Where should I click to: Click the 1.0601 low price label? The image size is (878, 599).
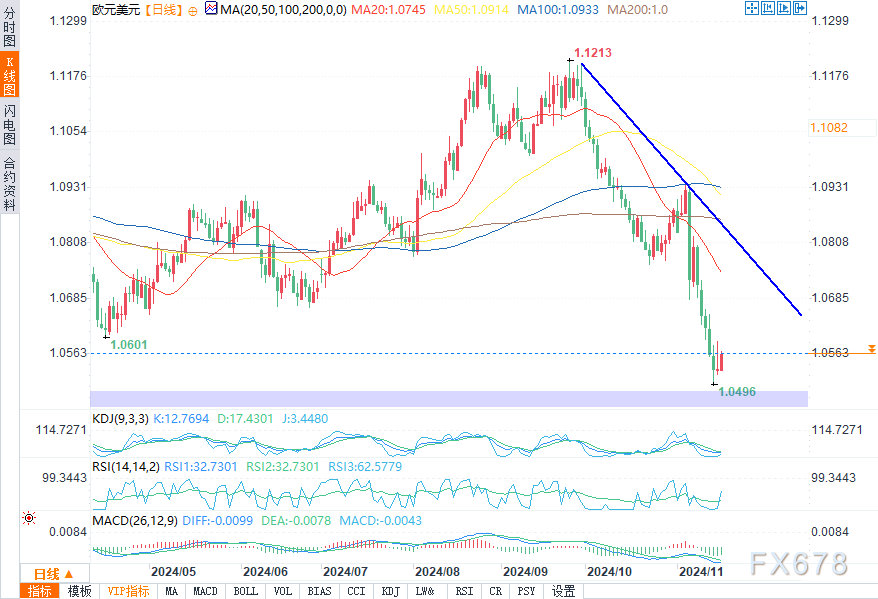click(x=129, y=345)
